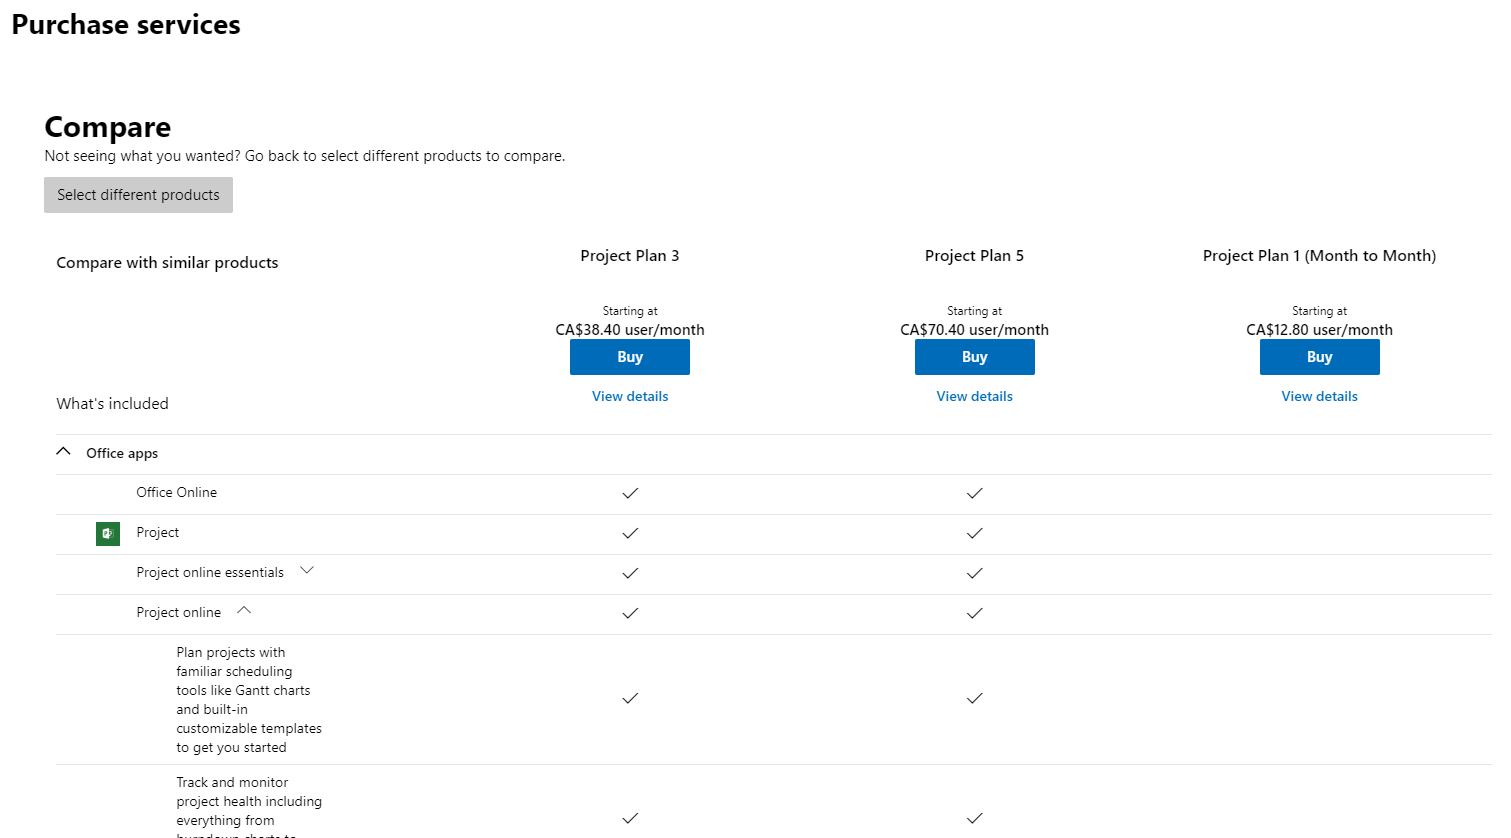Click Gantt charts feature checkmark under Plan 5
Viewport: 1511px width, 838px height.
[x=975, y=698]
